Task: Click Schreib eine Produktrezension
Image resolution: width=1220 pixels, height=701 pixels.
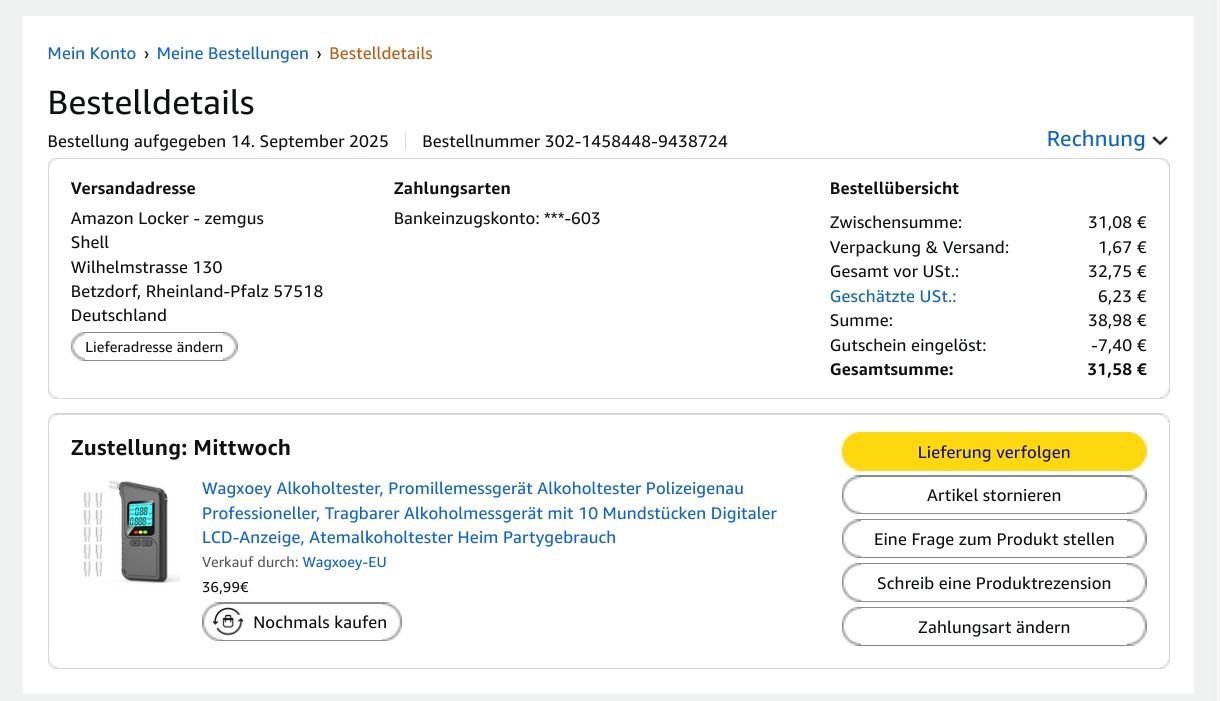Action: point(994,583)
